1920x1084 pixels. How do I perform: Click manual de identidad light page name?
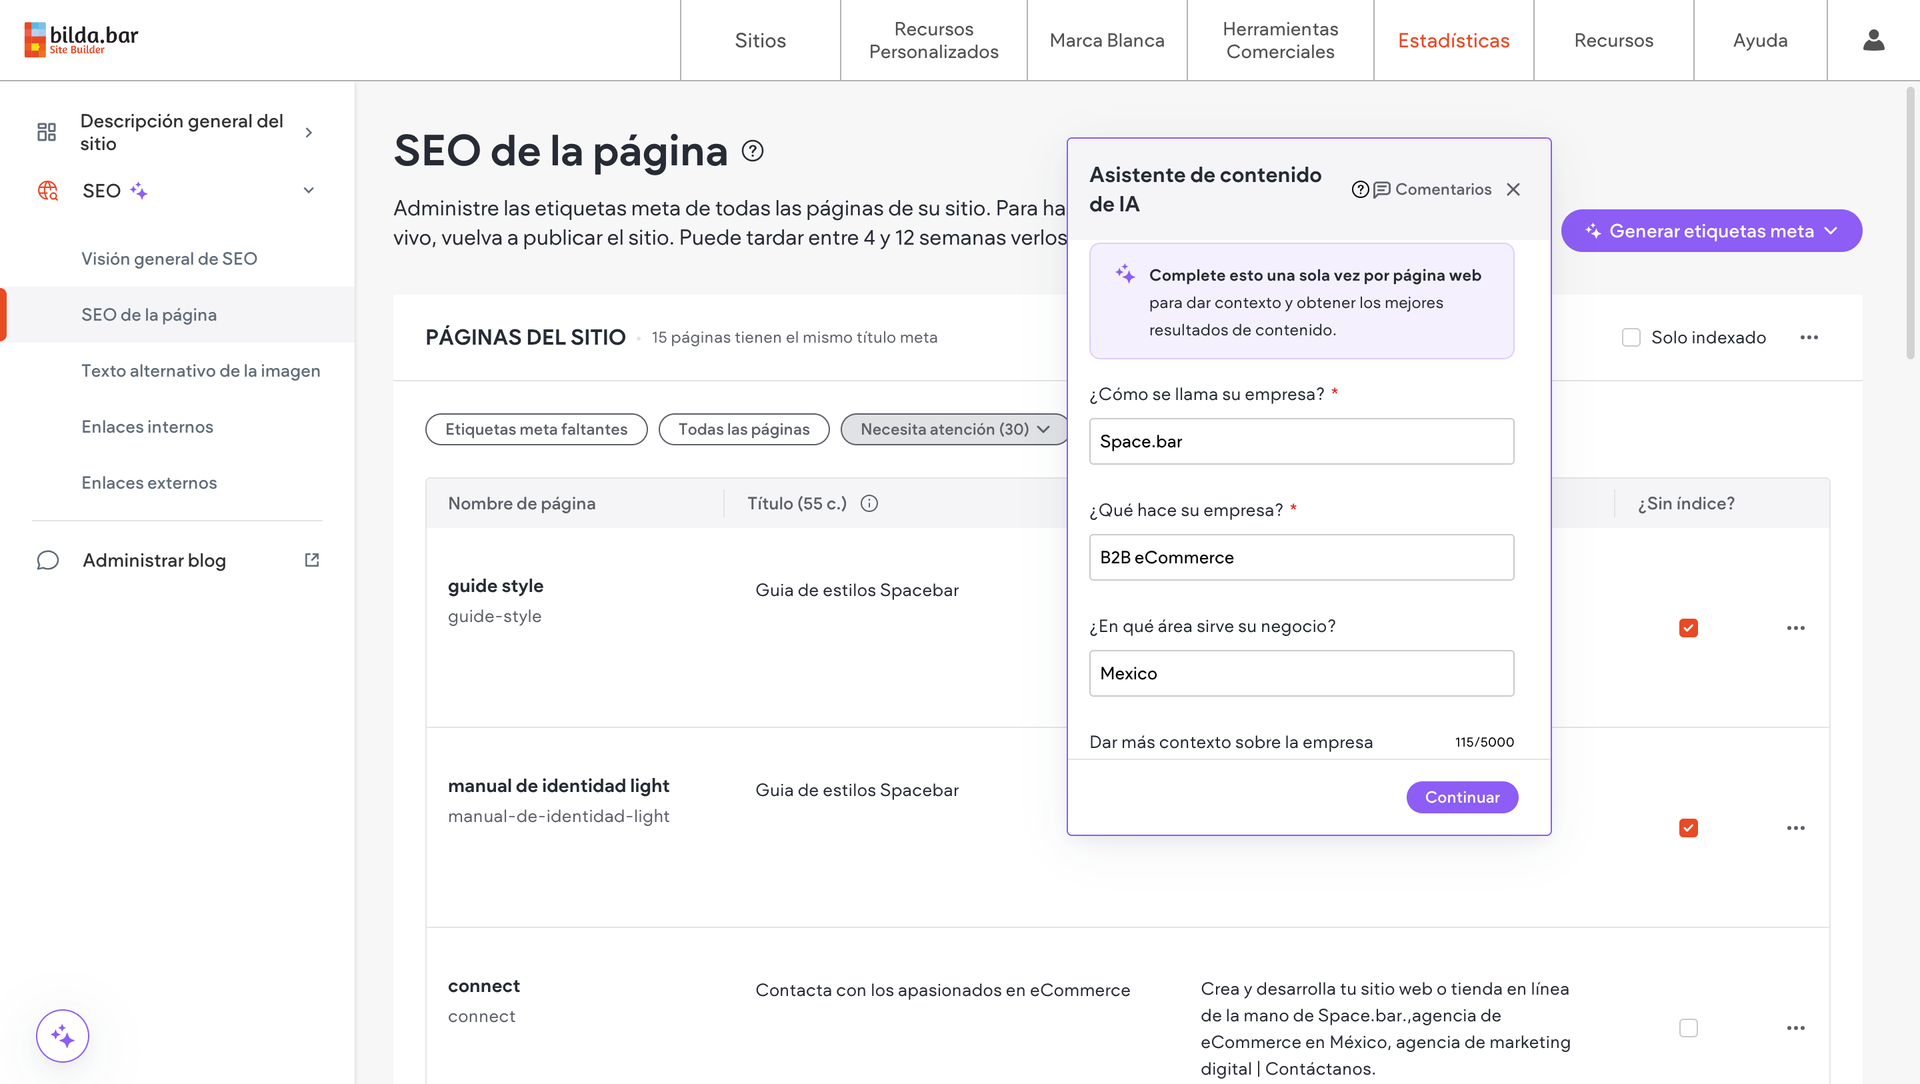558,786
